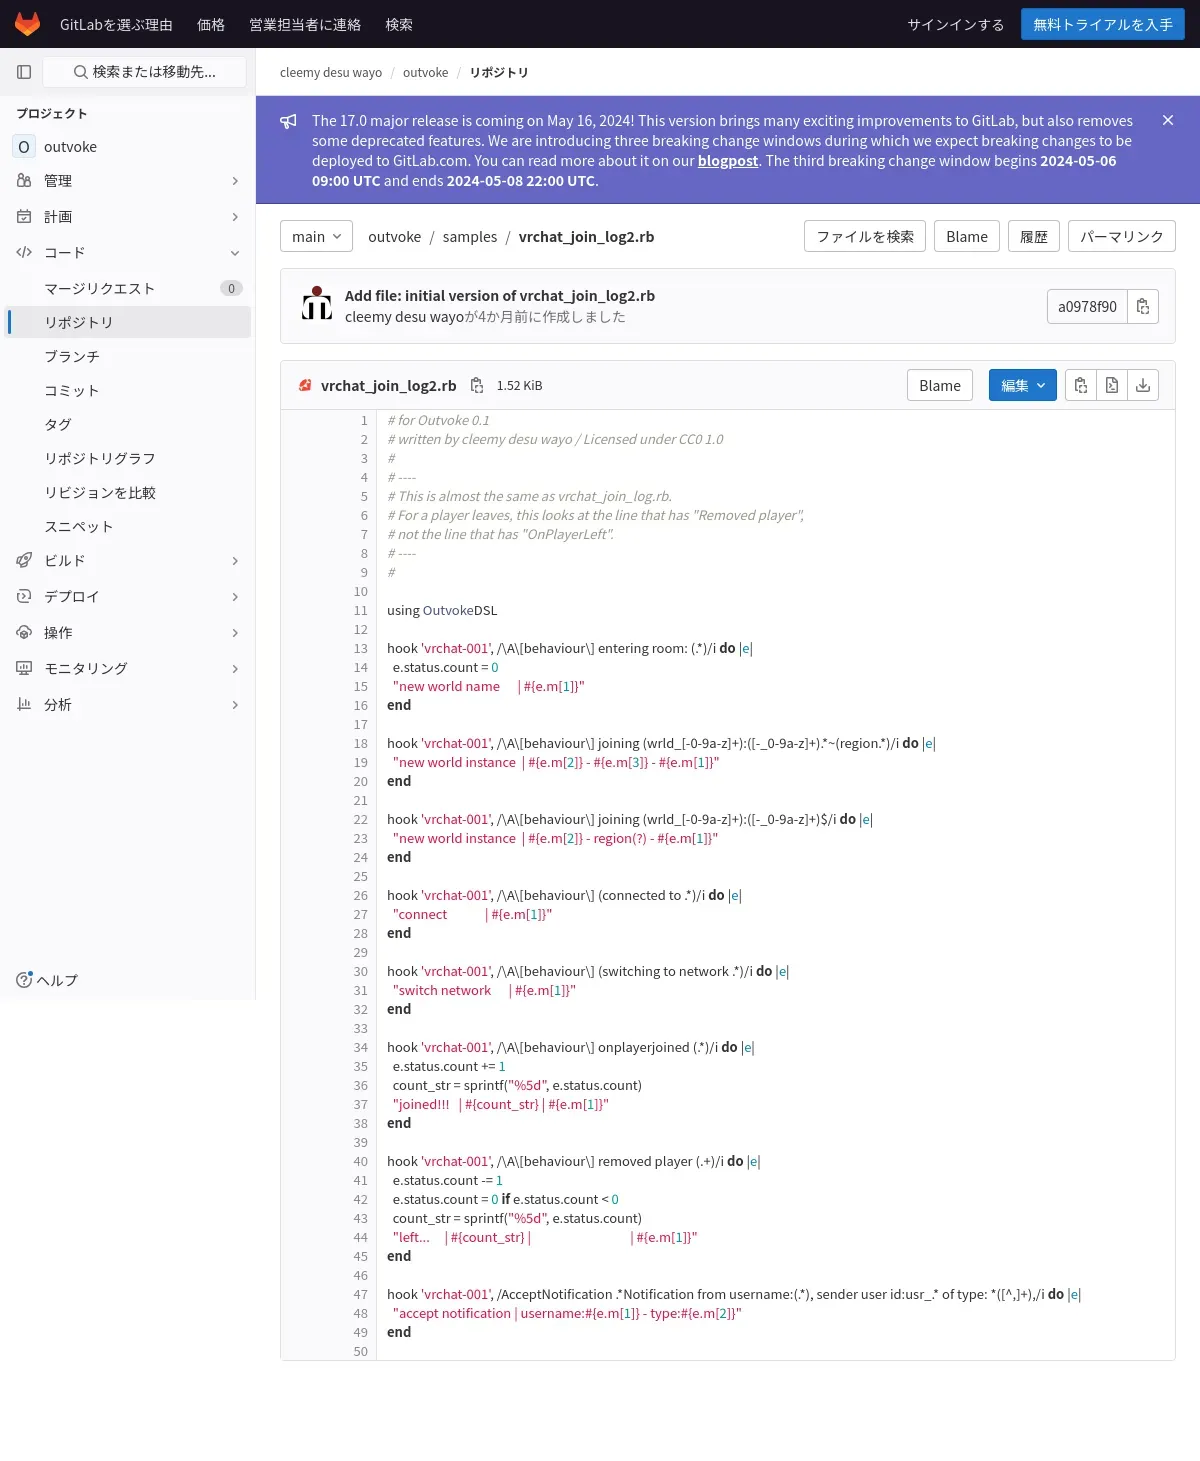Open ヘルプ help menu

(x=47, y=980)
